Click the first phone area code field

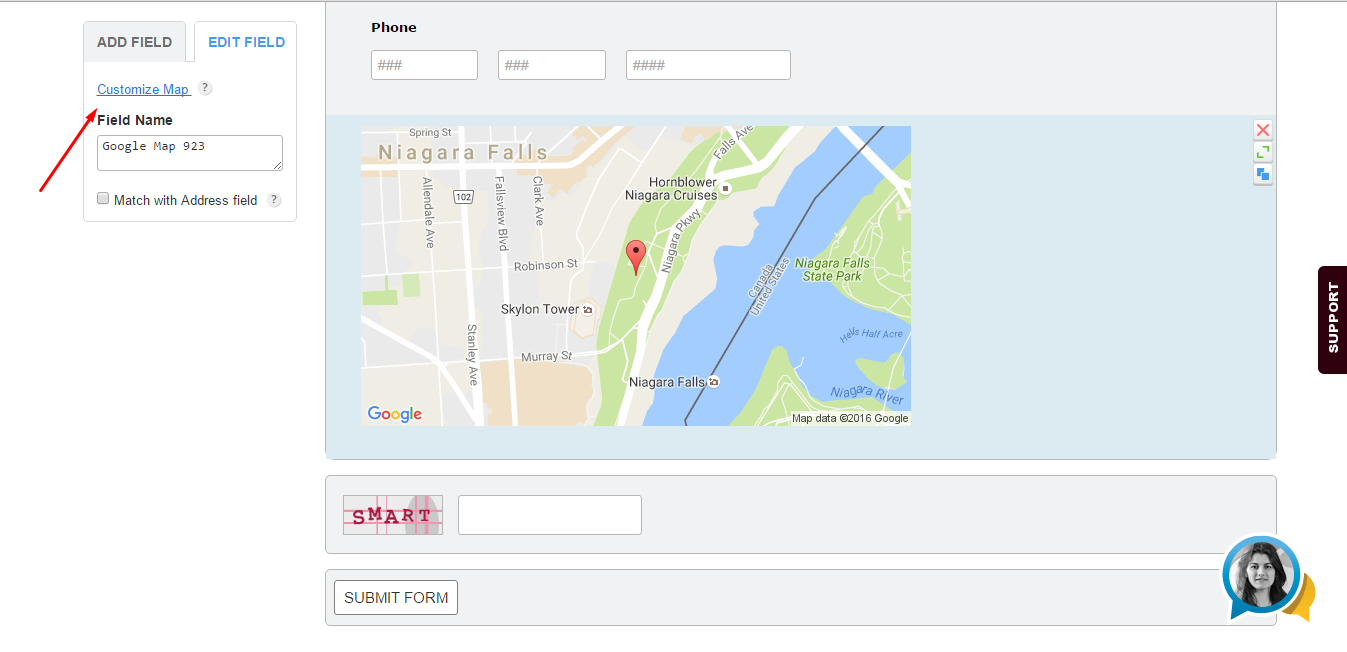[x=424, y=65]
